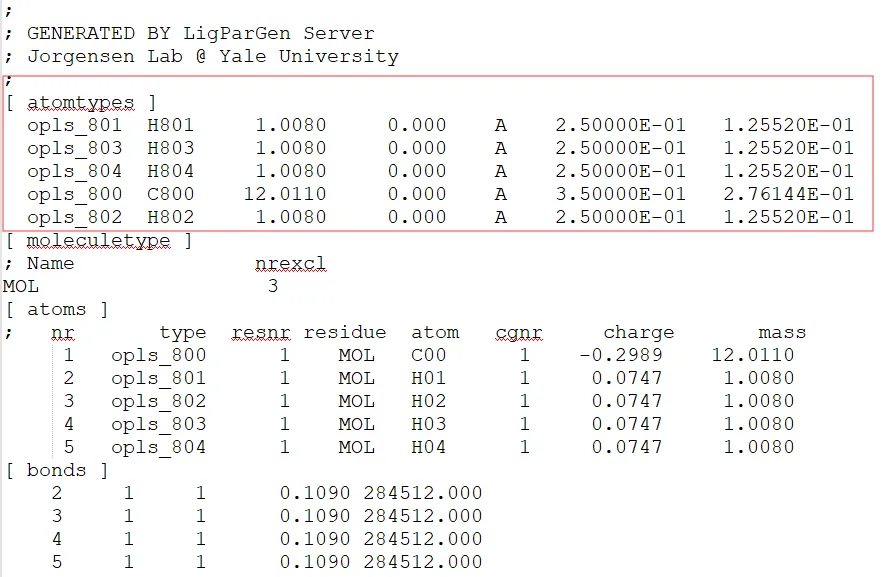Screen dimensions: 890x577
Task: Click the 'GENERATED BY LigParGen Server' comment line
Action: (201, 33)
